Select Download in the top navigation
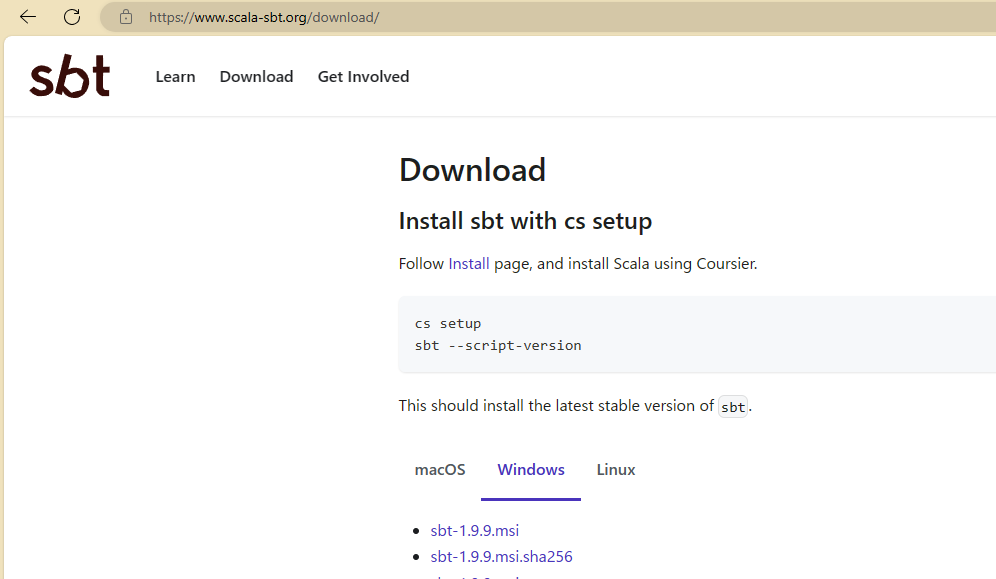The height and width of the screenshot is (579, 996). pos(256,77)
